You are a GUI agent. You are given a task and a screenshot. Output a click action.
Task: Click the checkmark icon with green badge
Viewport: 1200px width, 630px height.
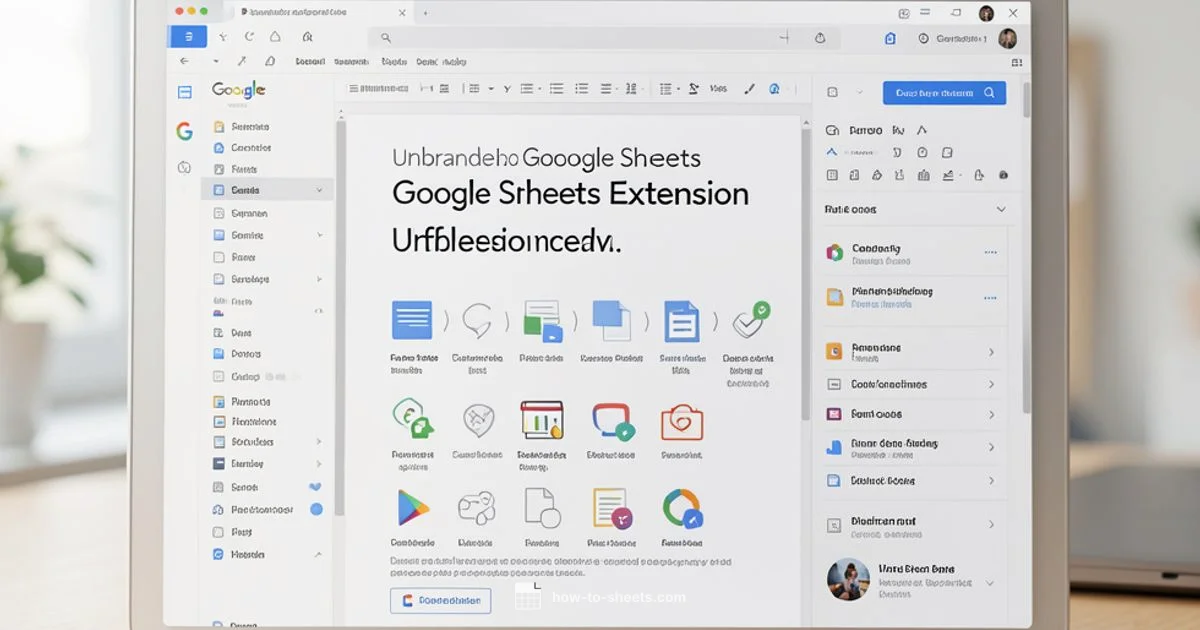pos(750,320)
